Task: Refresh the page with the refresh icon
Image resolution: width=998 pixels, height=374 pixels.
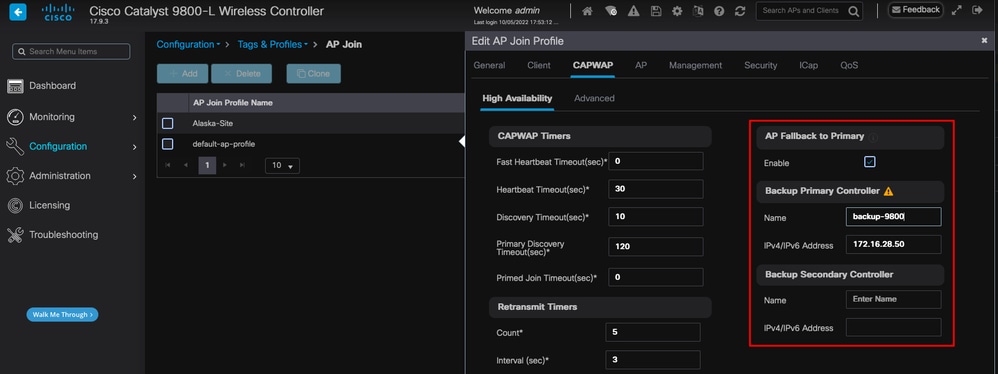Action: (x=740, y=11)
